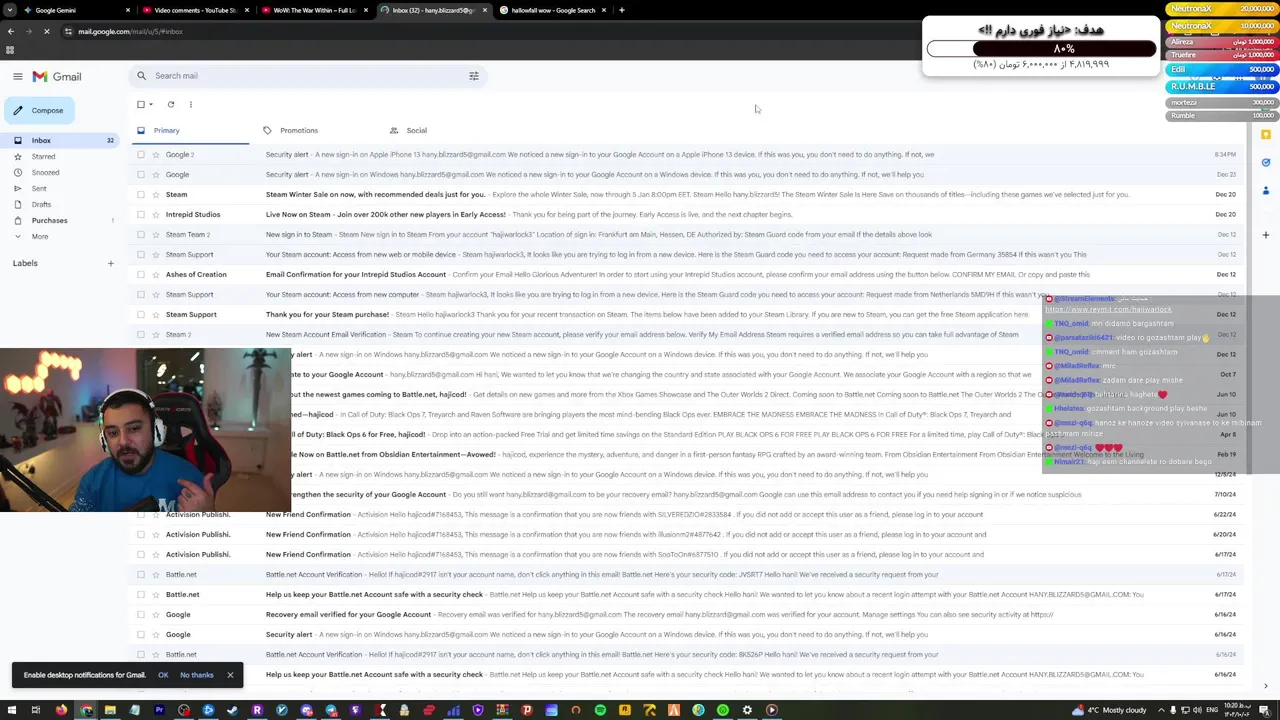Open the Drafts folder
The width and height of the screenshot is (1280, 720).
click(41, 205)
